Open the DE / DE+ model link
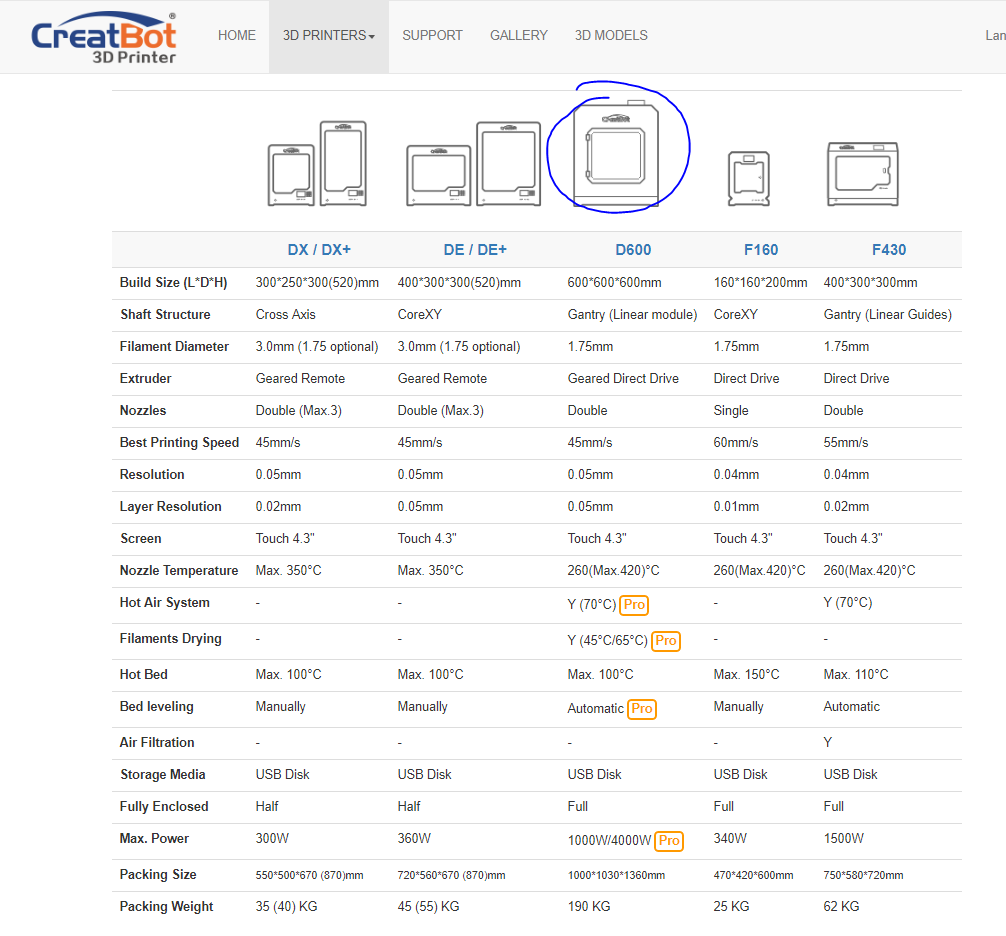 pos(475,250)
